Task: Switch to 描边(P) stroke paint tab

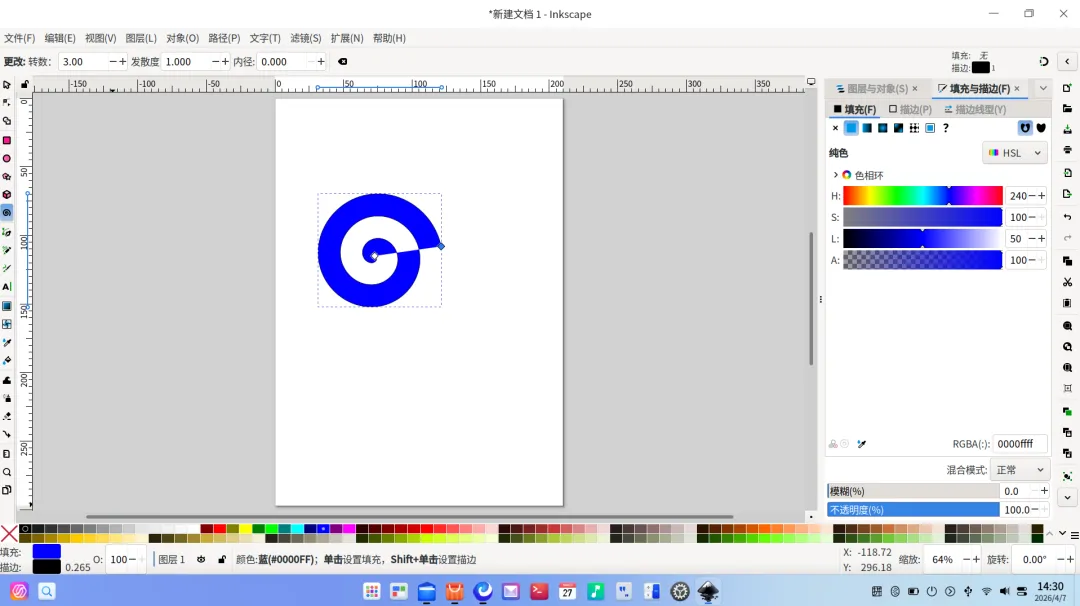Action: coord(910,109)
